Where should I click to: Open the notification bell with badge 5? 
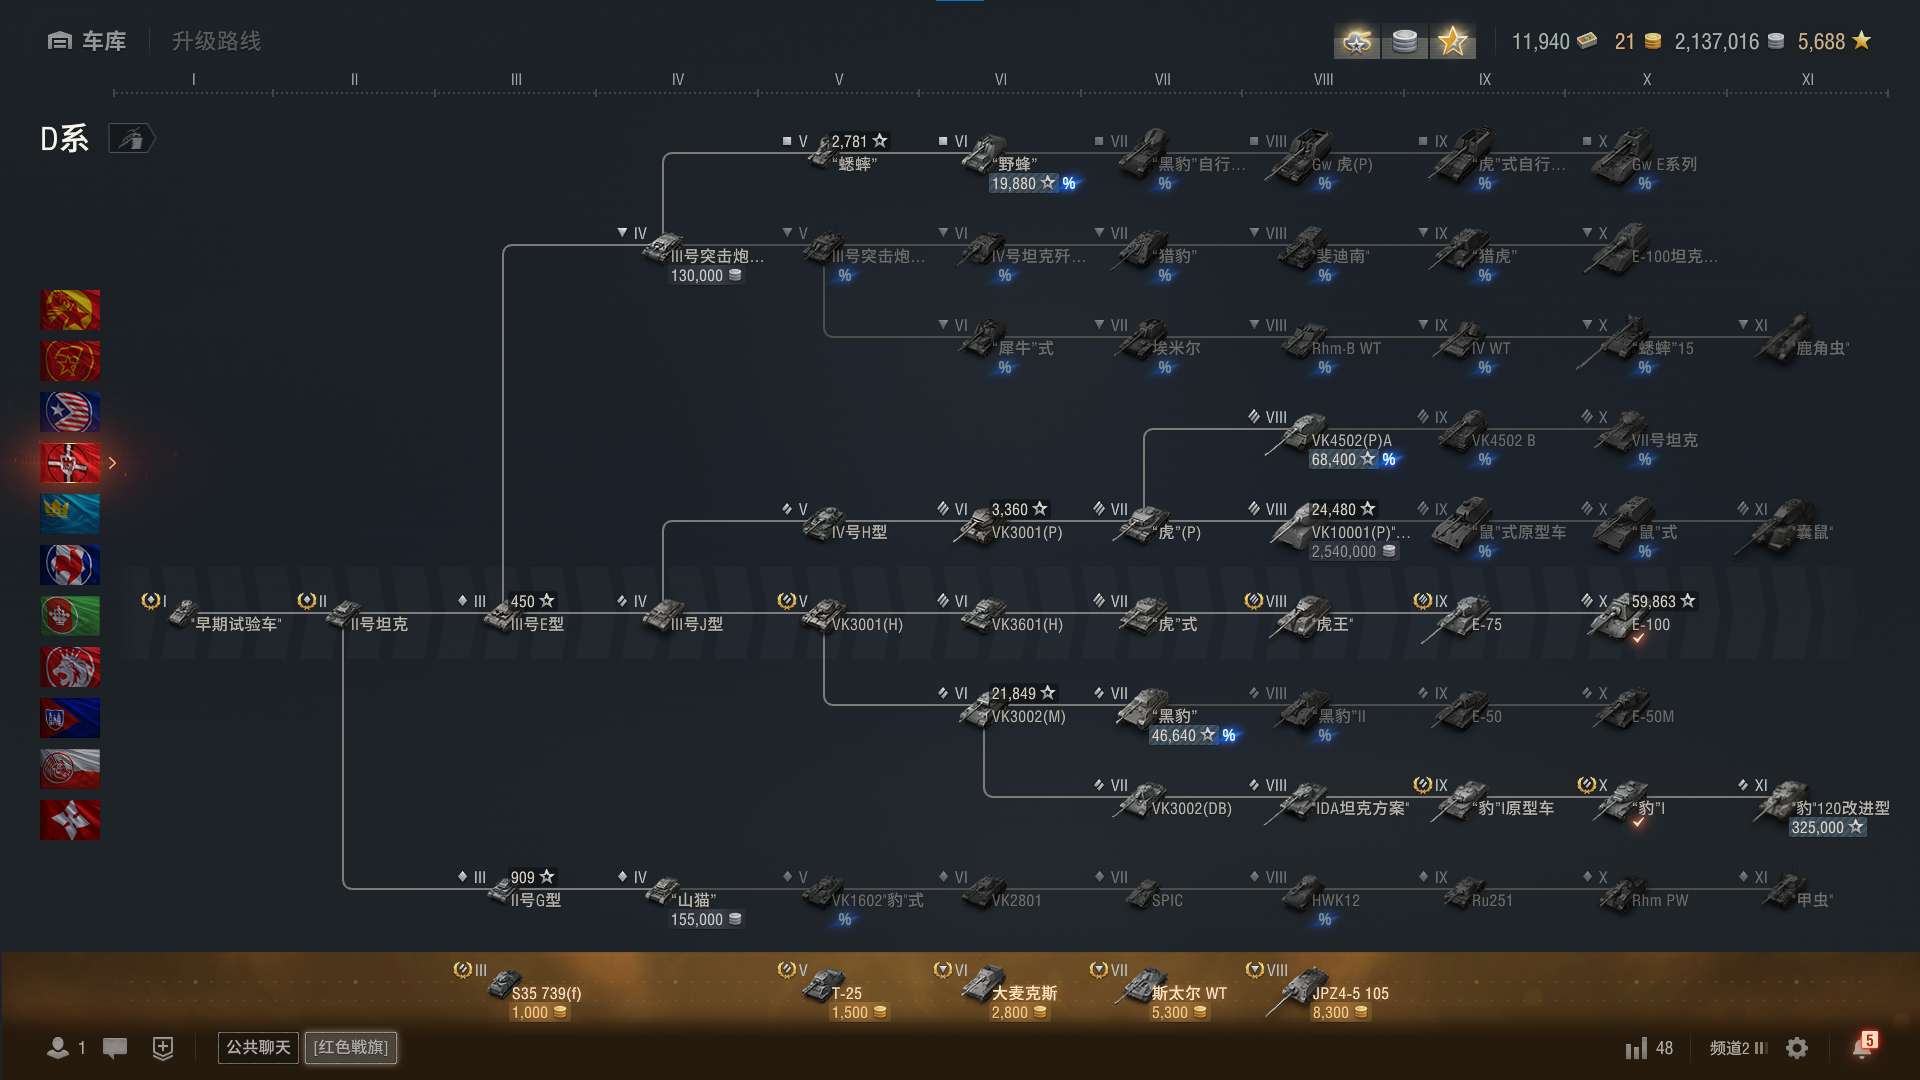[x=1862, y=1047]
